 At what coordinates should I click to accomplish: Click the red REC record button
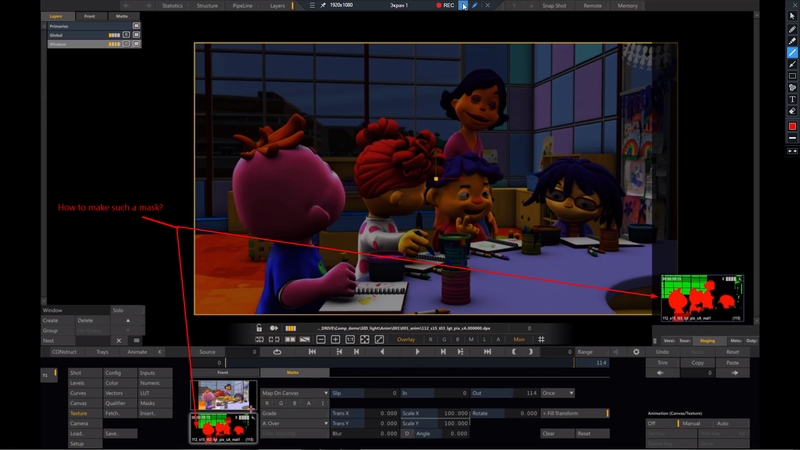point(446,6)
